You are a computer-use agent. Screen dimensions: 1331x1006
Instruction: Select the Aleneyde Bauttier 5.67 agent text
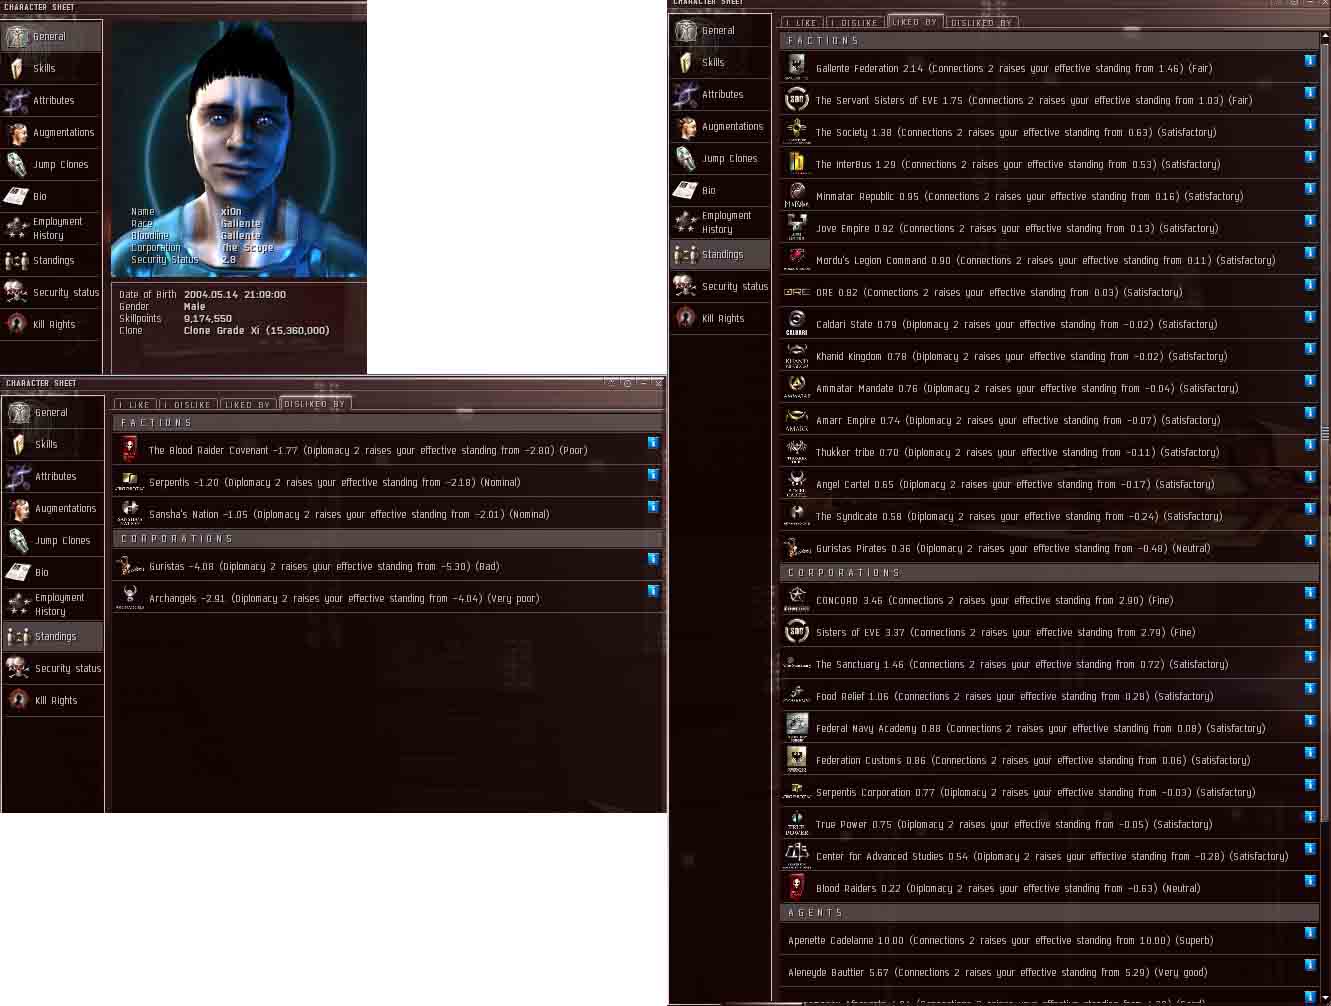tap(997, 972)
